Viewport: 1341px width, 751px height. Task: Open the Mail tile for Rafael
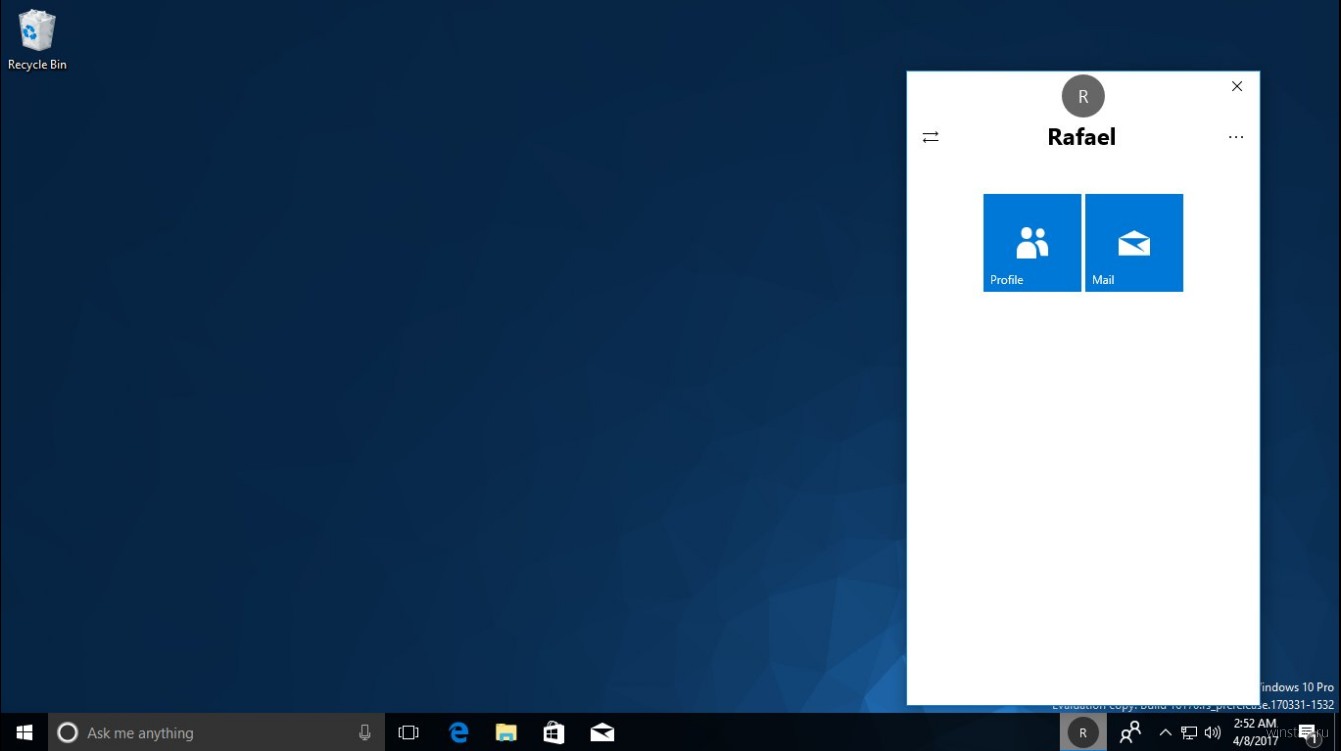1134,243
